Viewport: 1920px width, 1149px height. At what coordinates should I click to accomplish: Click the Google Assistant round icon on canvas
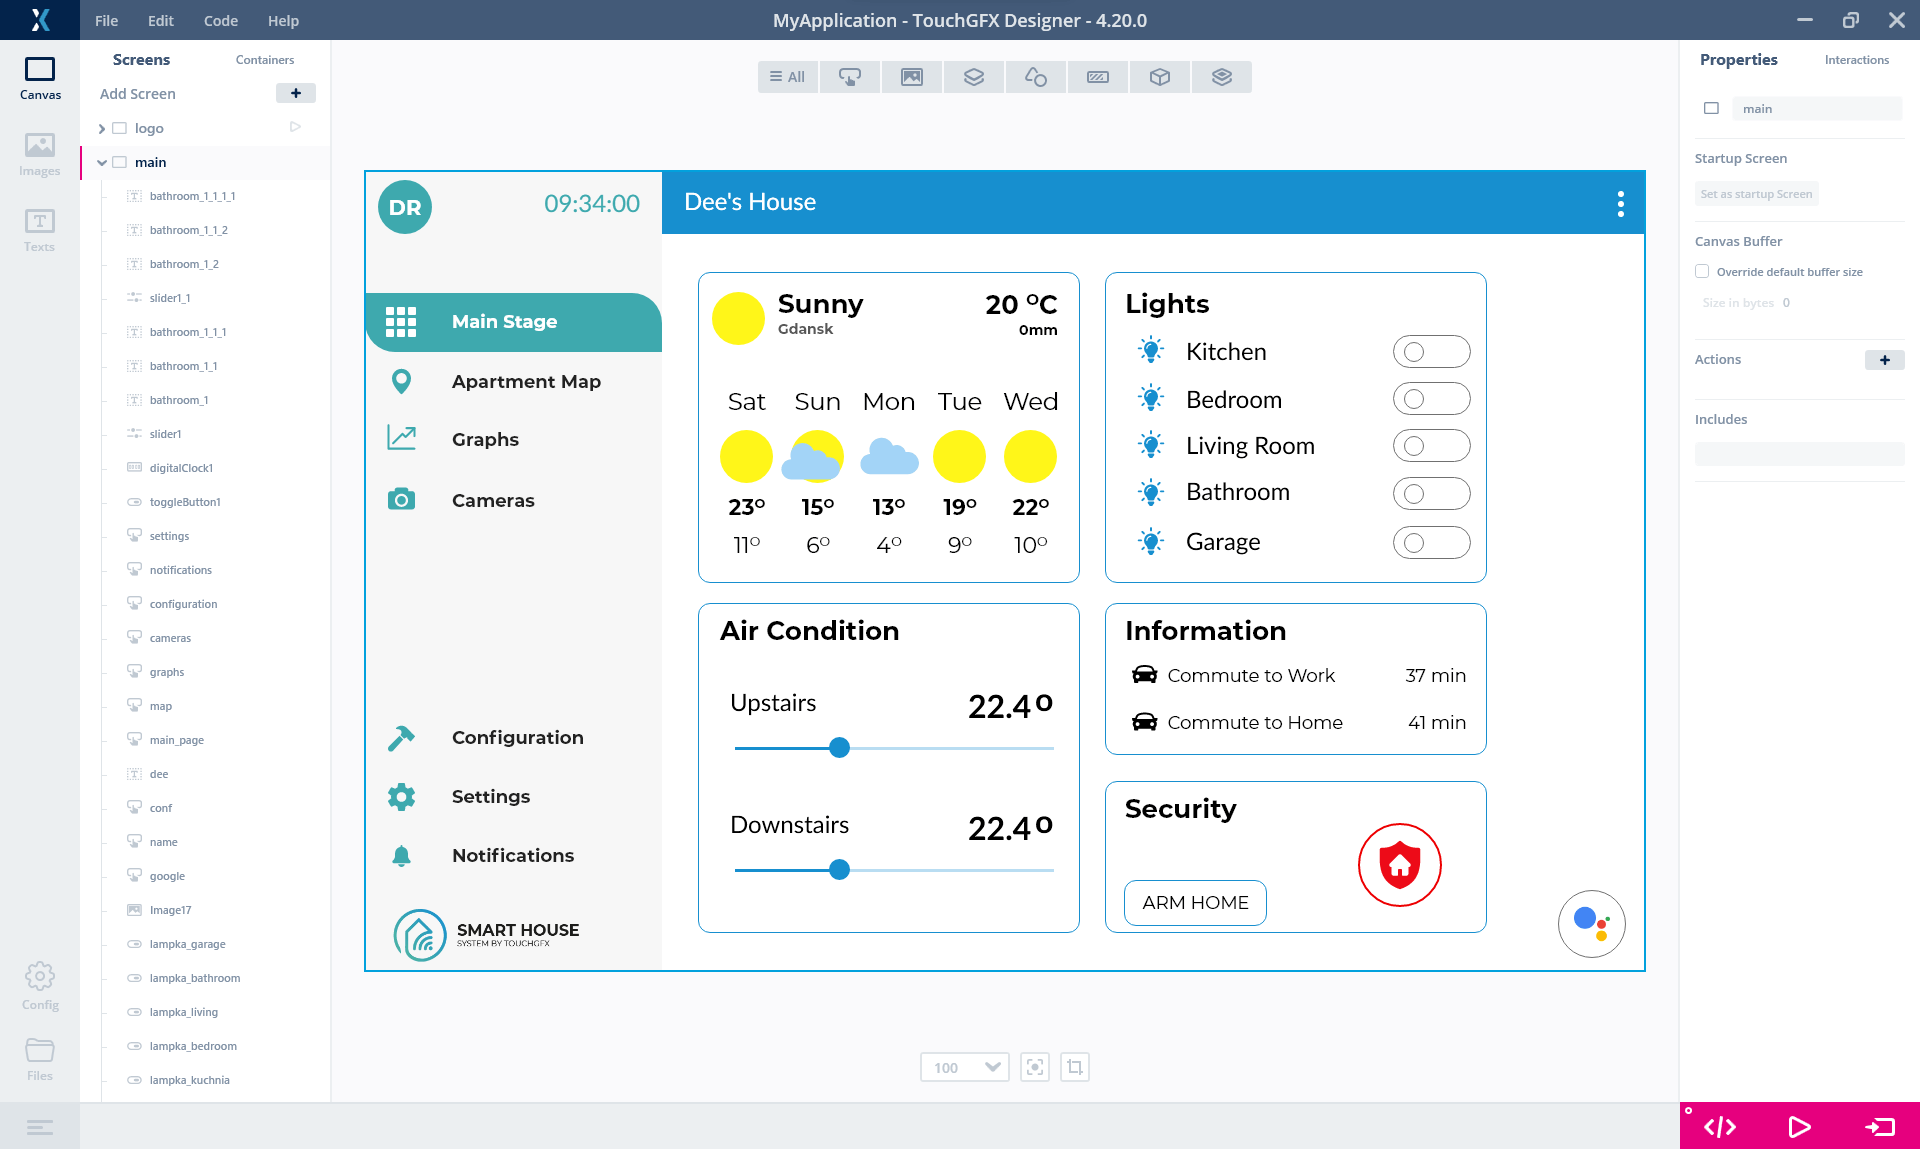click(1591, 923)
